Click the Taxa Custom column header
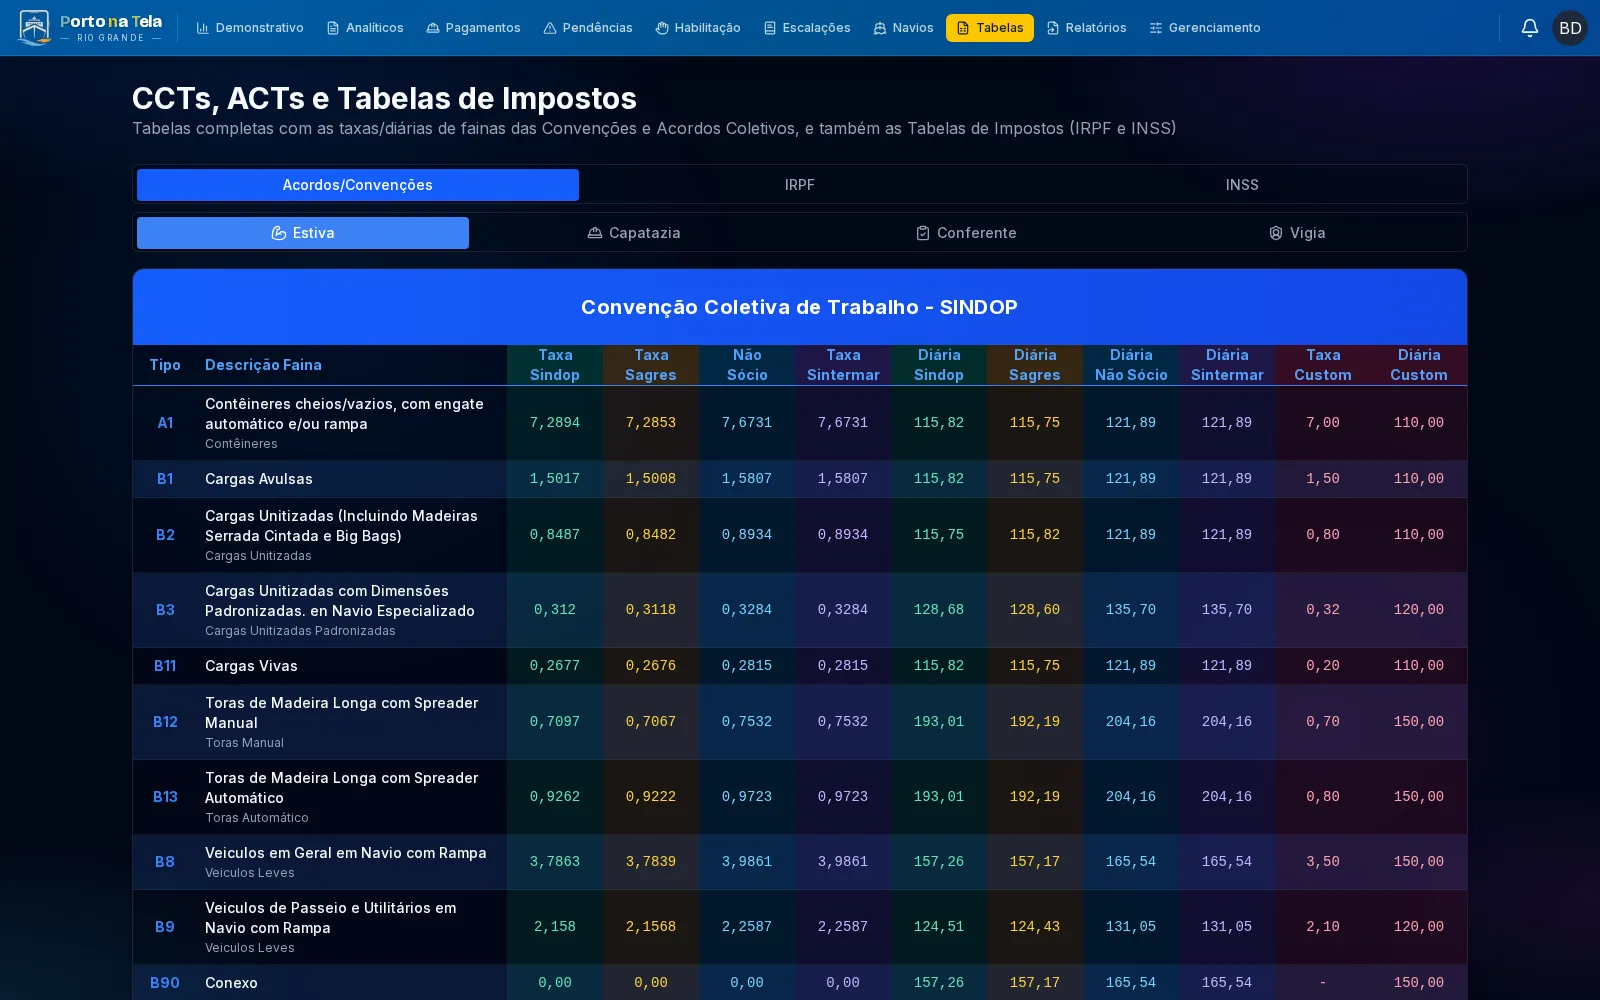 [x=1323, y=365]
